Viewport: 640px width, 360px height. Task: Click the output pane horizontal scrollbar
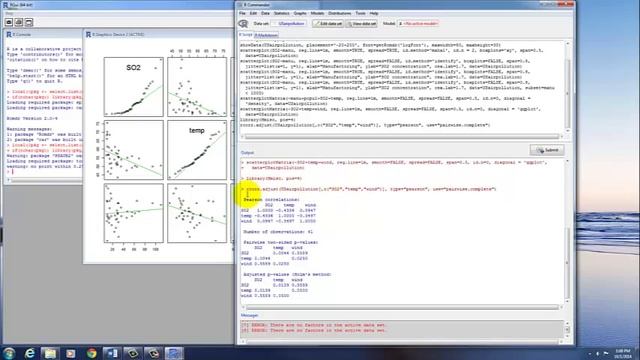(x=402, y=307)
